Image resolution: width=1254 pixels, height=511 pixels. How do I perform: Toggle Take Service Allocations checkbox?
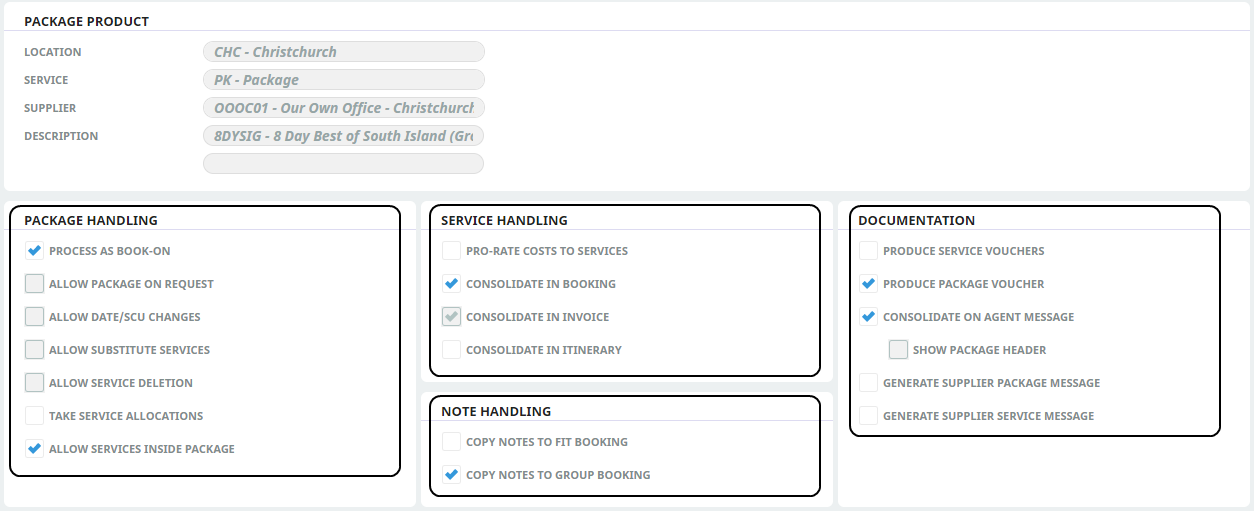pyautogui.click(x=34, y=416)
